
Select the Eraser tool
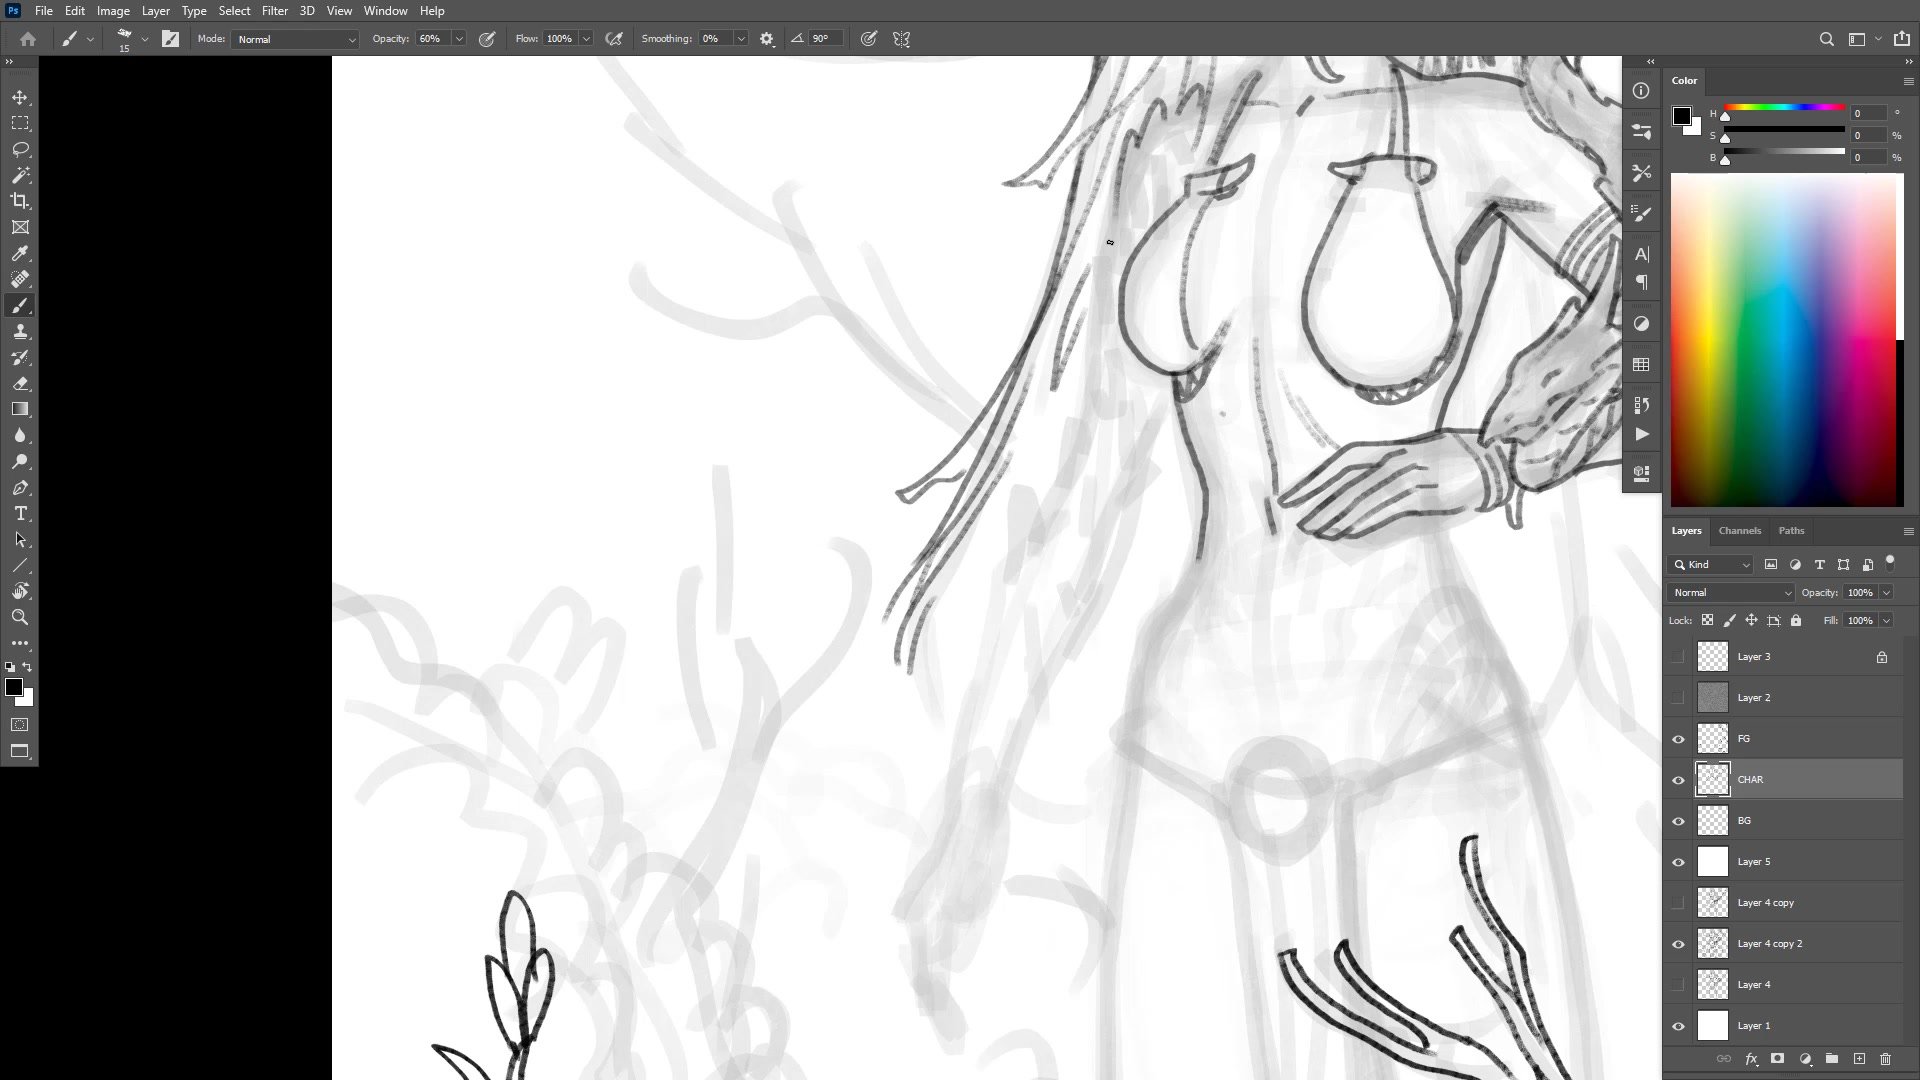click(x=20, y=383)
